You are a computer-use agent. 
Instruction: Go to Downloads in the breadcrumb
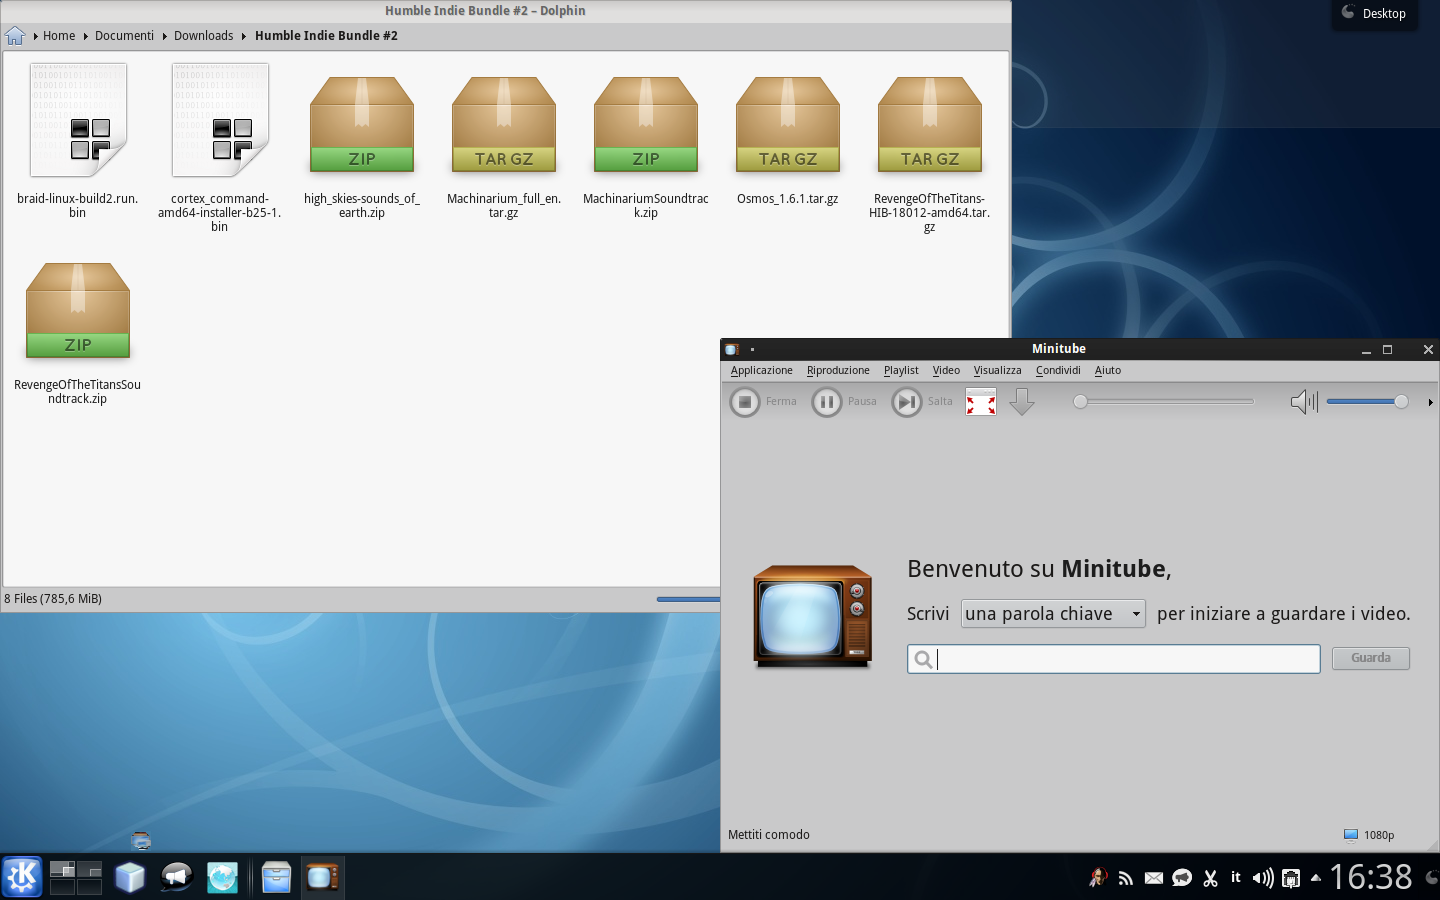pos(203,36)
